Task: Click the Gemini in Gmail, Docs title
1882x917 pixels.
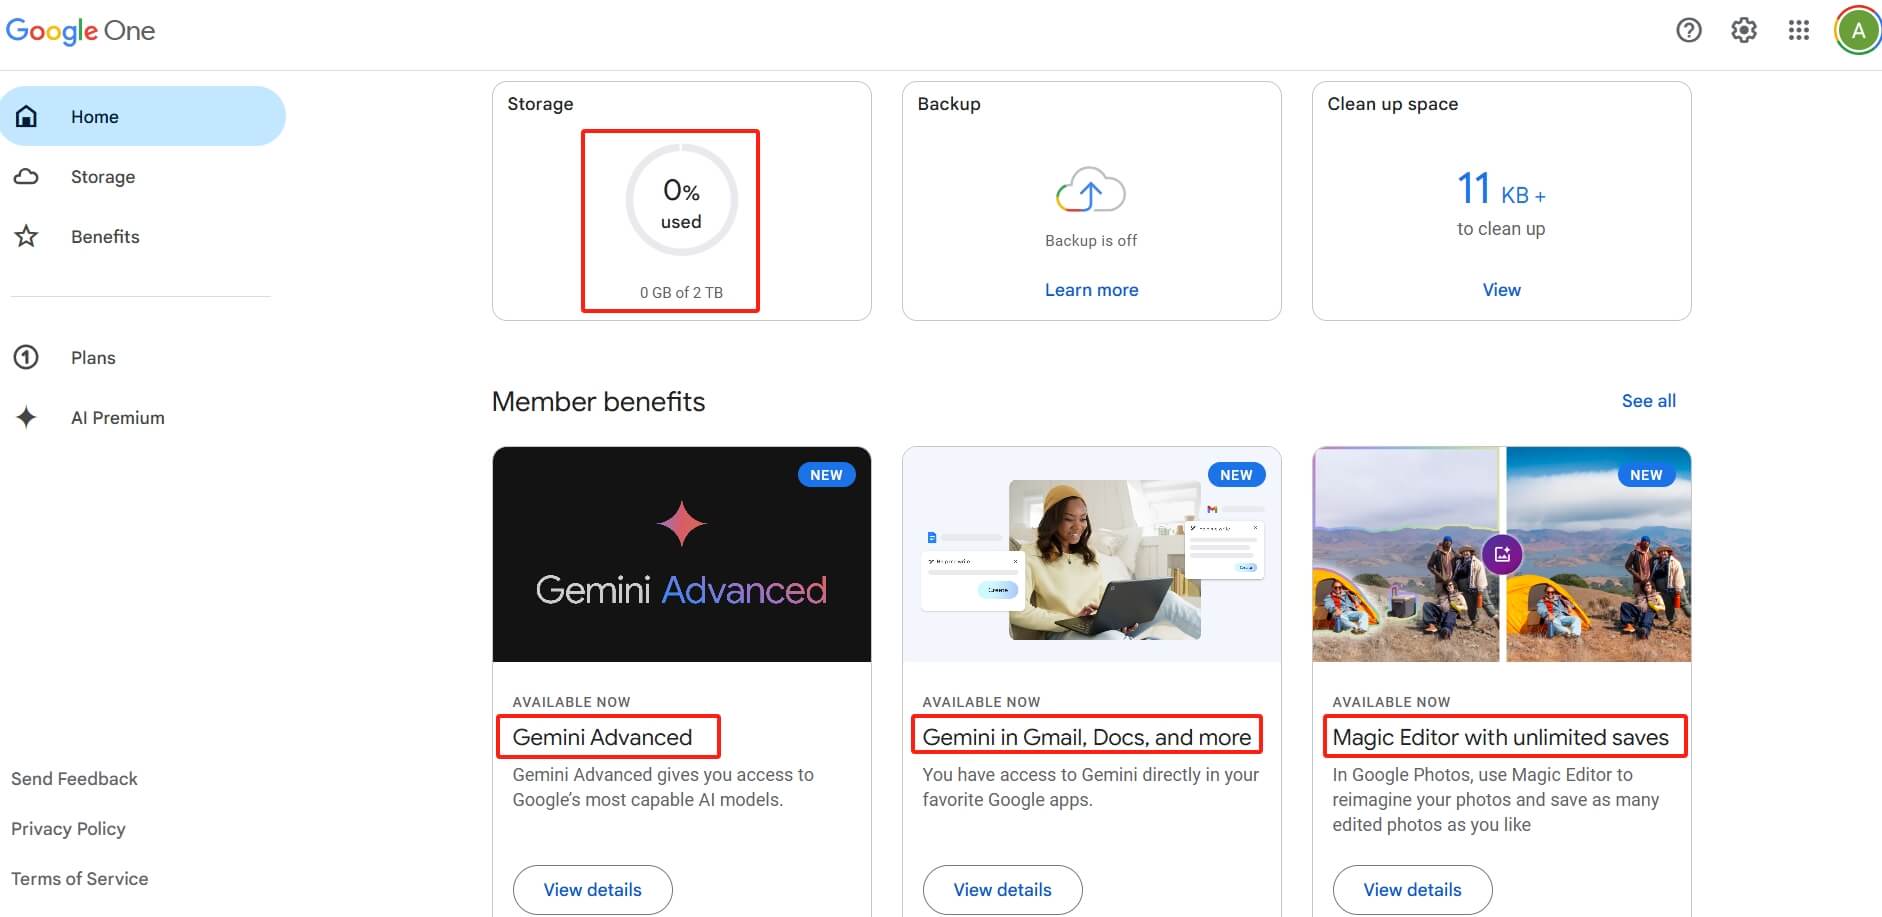Action: pos(1086,737)
